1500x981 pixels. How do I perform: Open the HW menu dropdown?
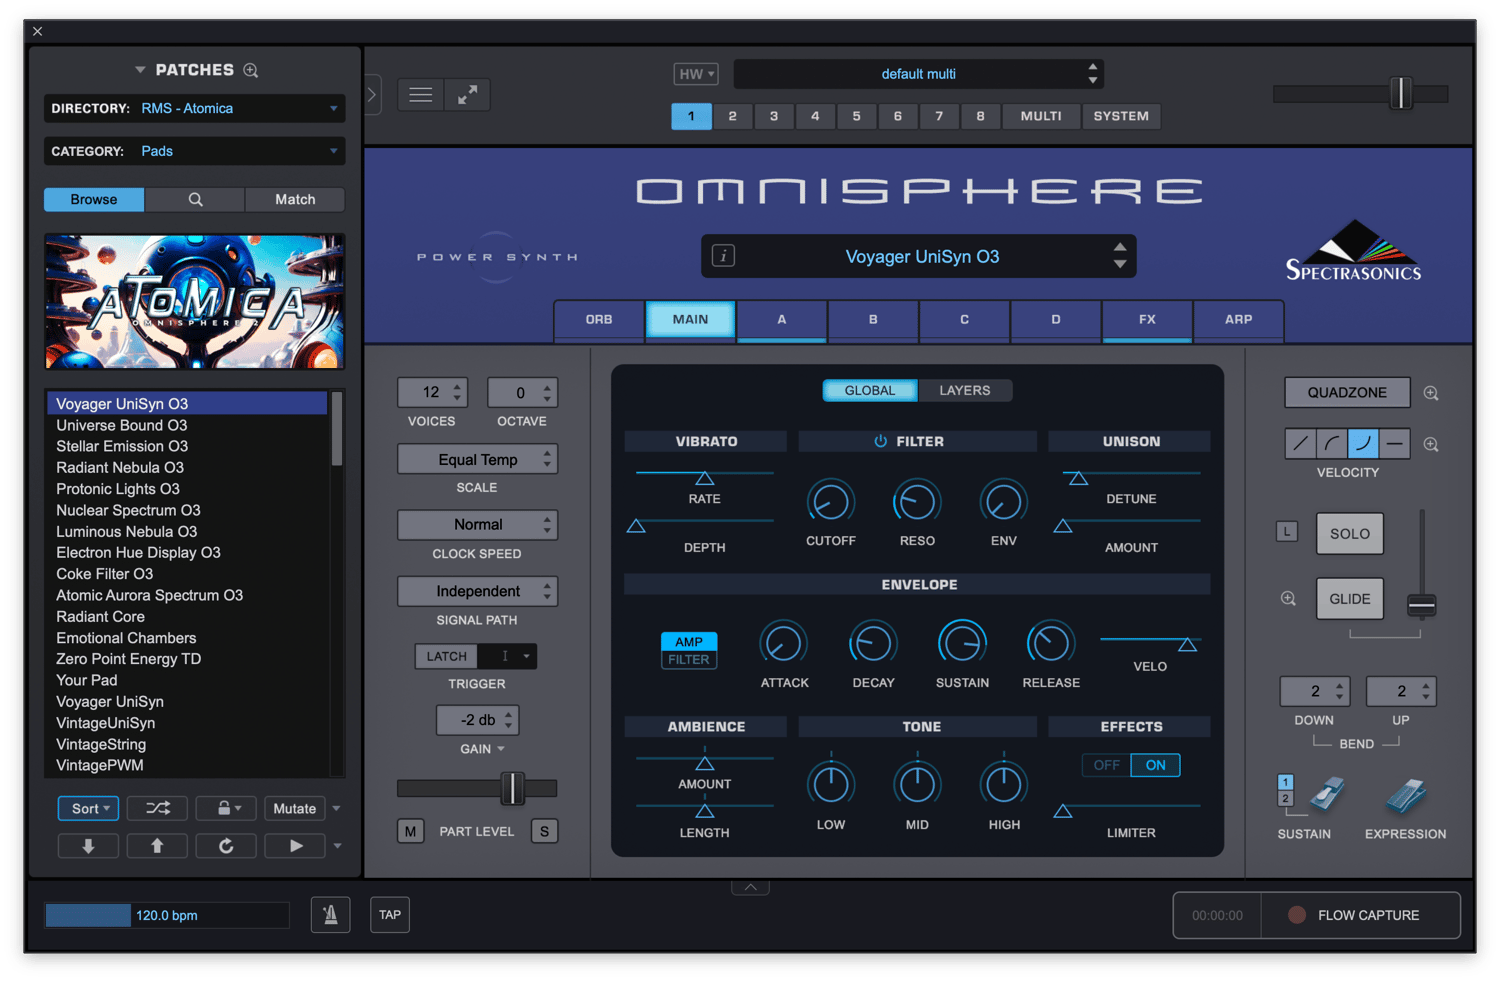pyautogui.click(x=696, y=74)
